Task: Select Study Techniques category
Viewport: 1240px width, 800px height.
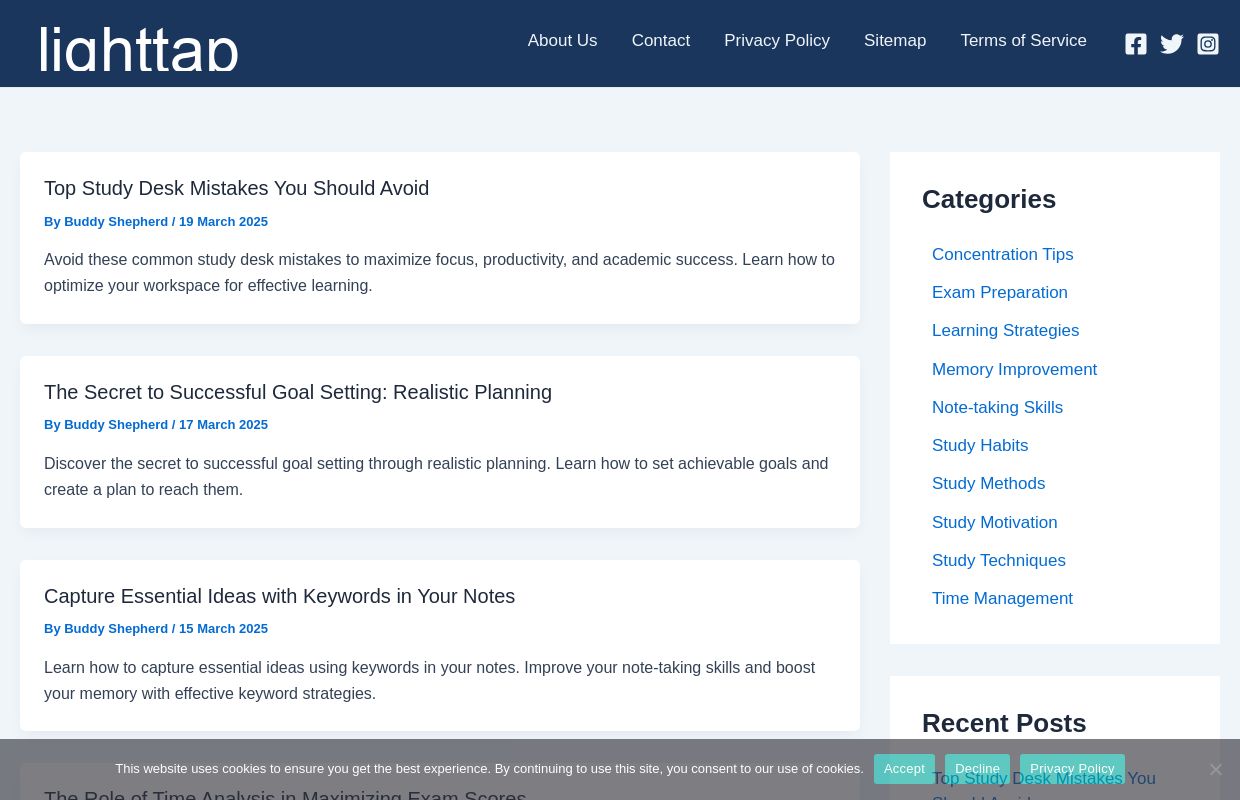Action: pos(998,561)
